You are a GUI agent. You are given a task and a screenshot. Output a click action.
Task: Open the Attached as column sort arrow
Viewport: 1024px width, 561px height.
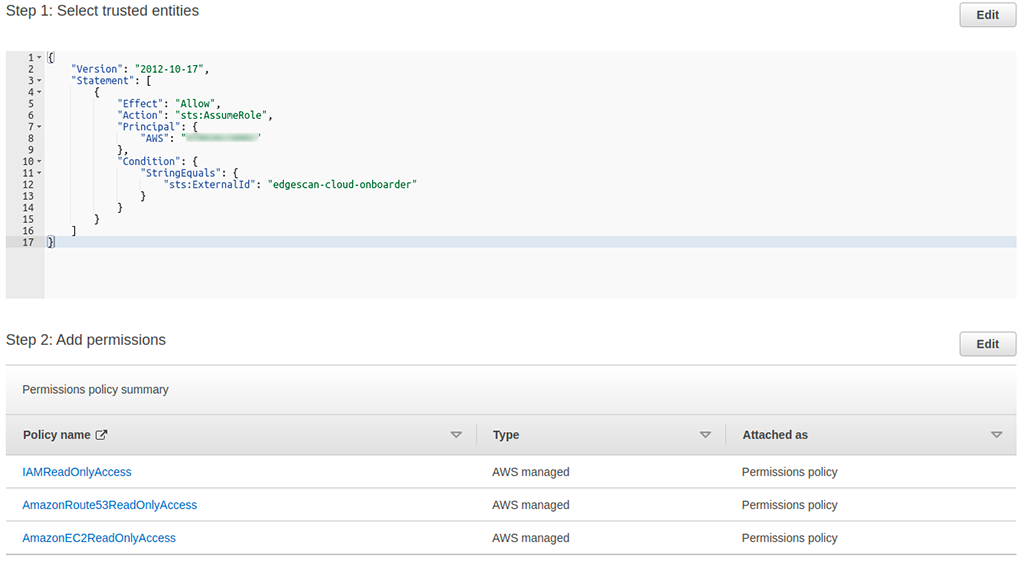click(x=997, y=435)
